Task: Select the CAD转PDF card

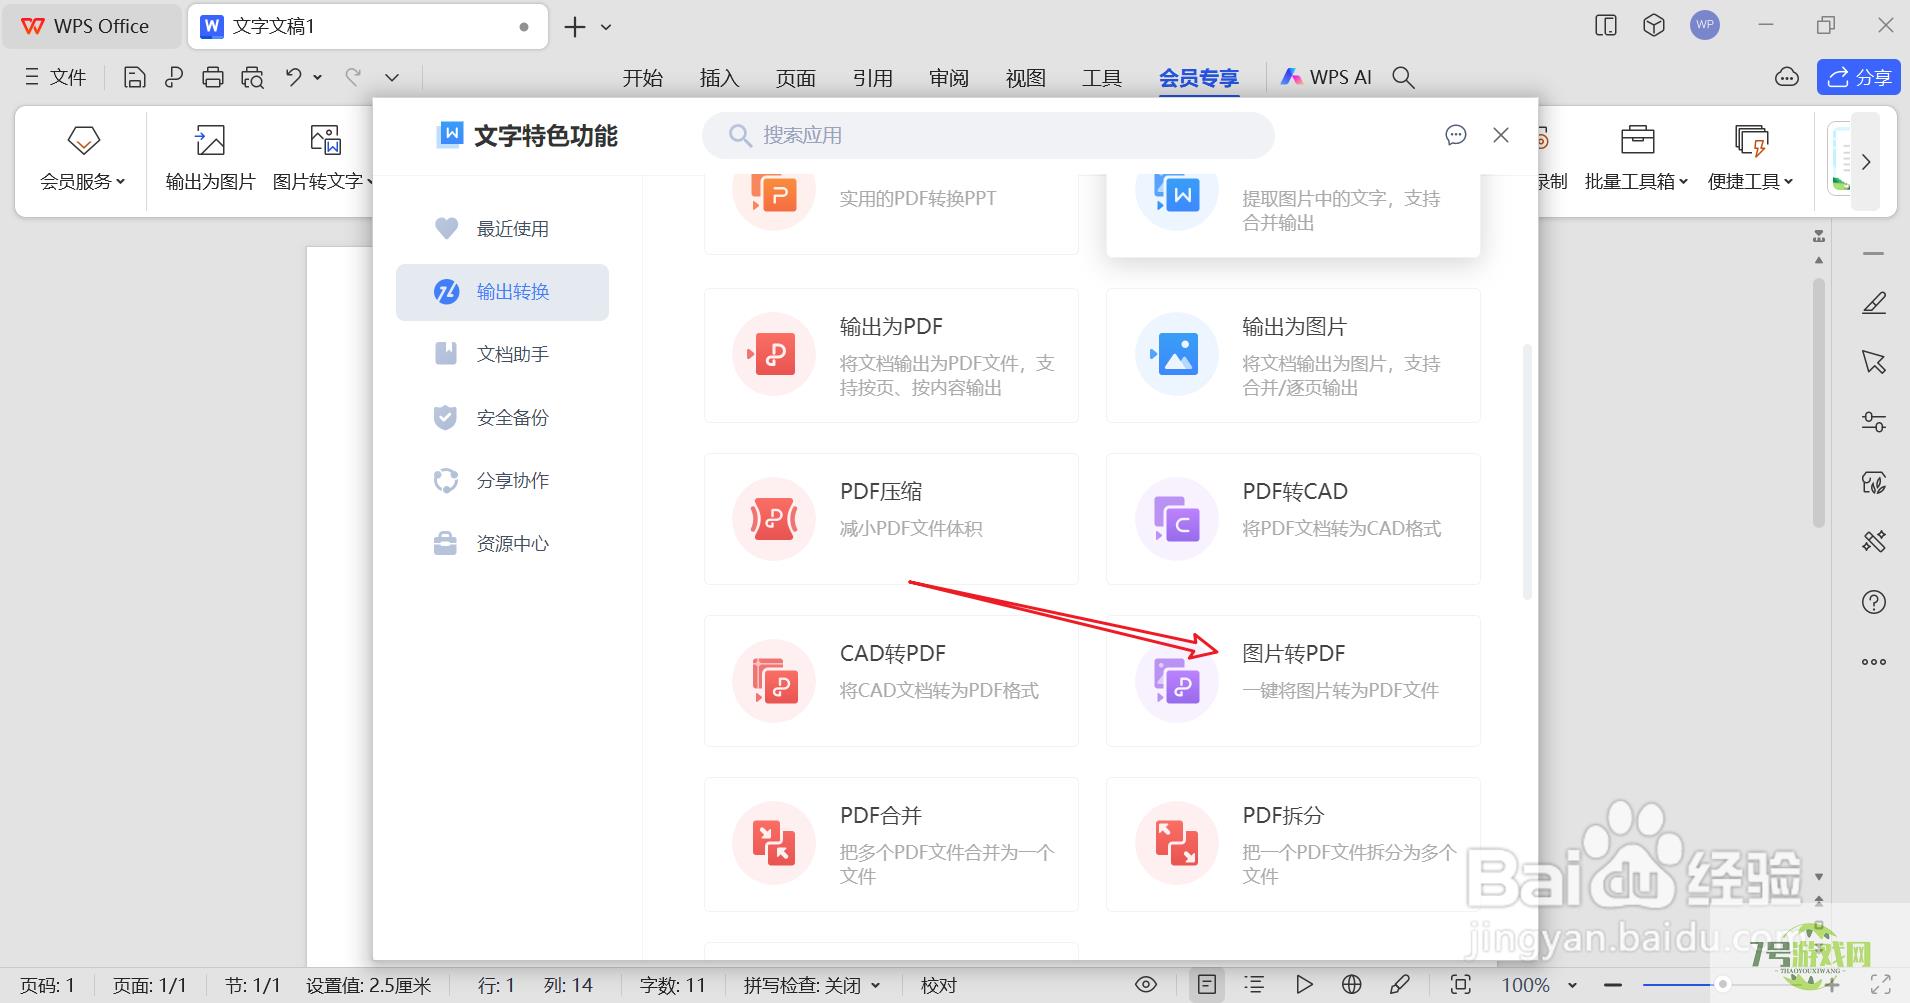Action: [x=891, y=681]
